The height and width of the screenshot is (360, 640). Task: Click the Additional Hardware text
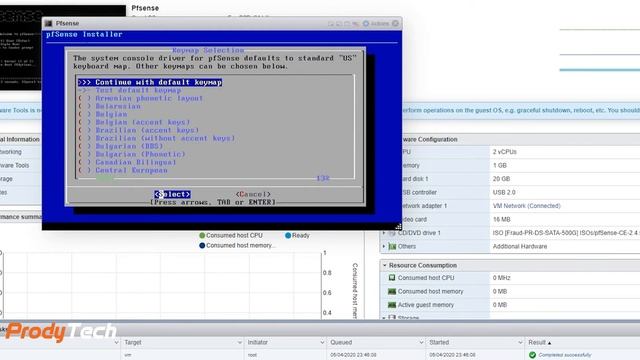click(520, 247)
